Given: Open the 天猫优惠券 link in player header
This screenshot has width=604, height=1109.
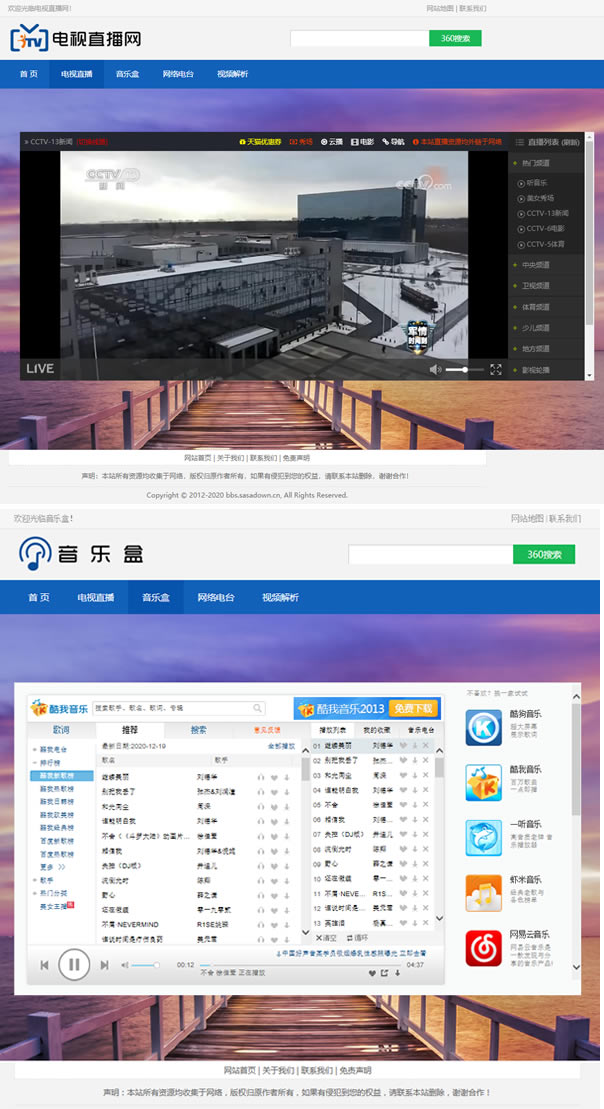Looking at the screenshot, I should click(260, 141).
